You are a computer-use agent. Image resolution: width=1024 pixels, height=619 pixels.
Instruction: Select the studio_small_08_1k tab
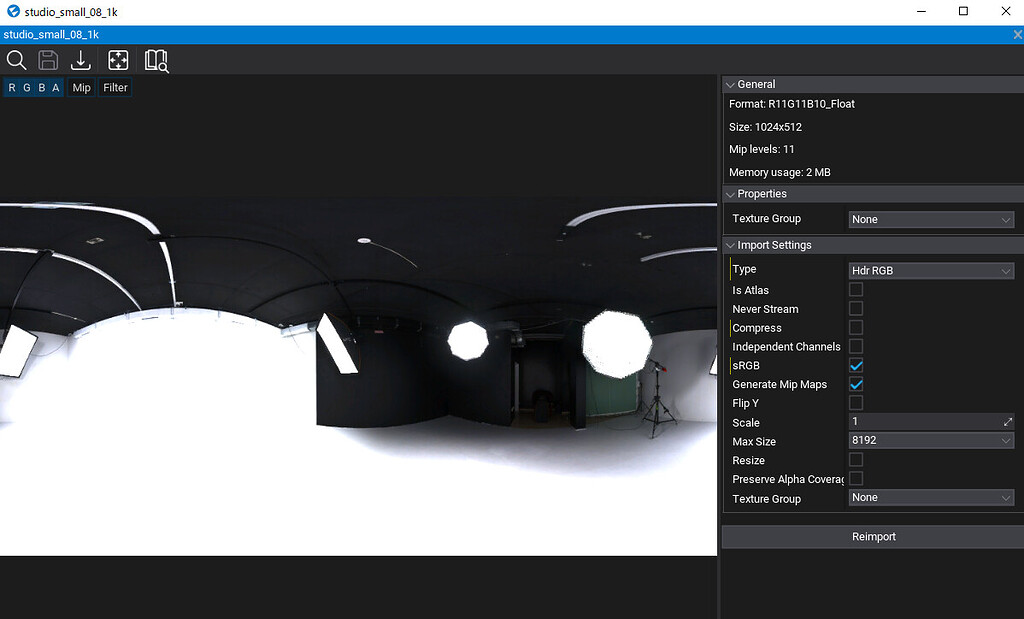point(51,33)
